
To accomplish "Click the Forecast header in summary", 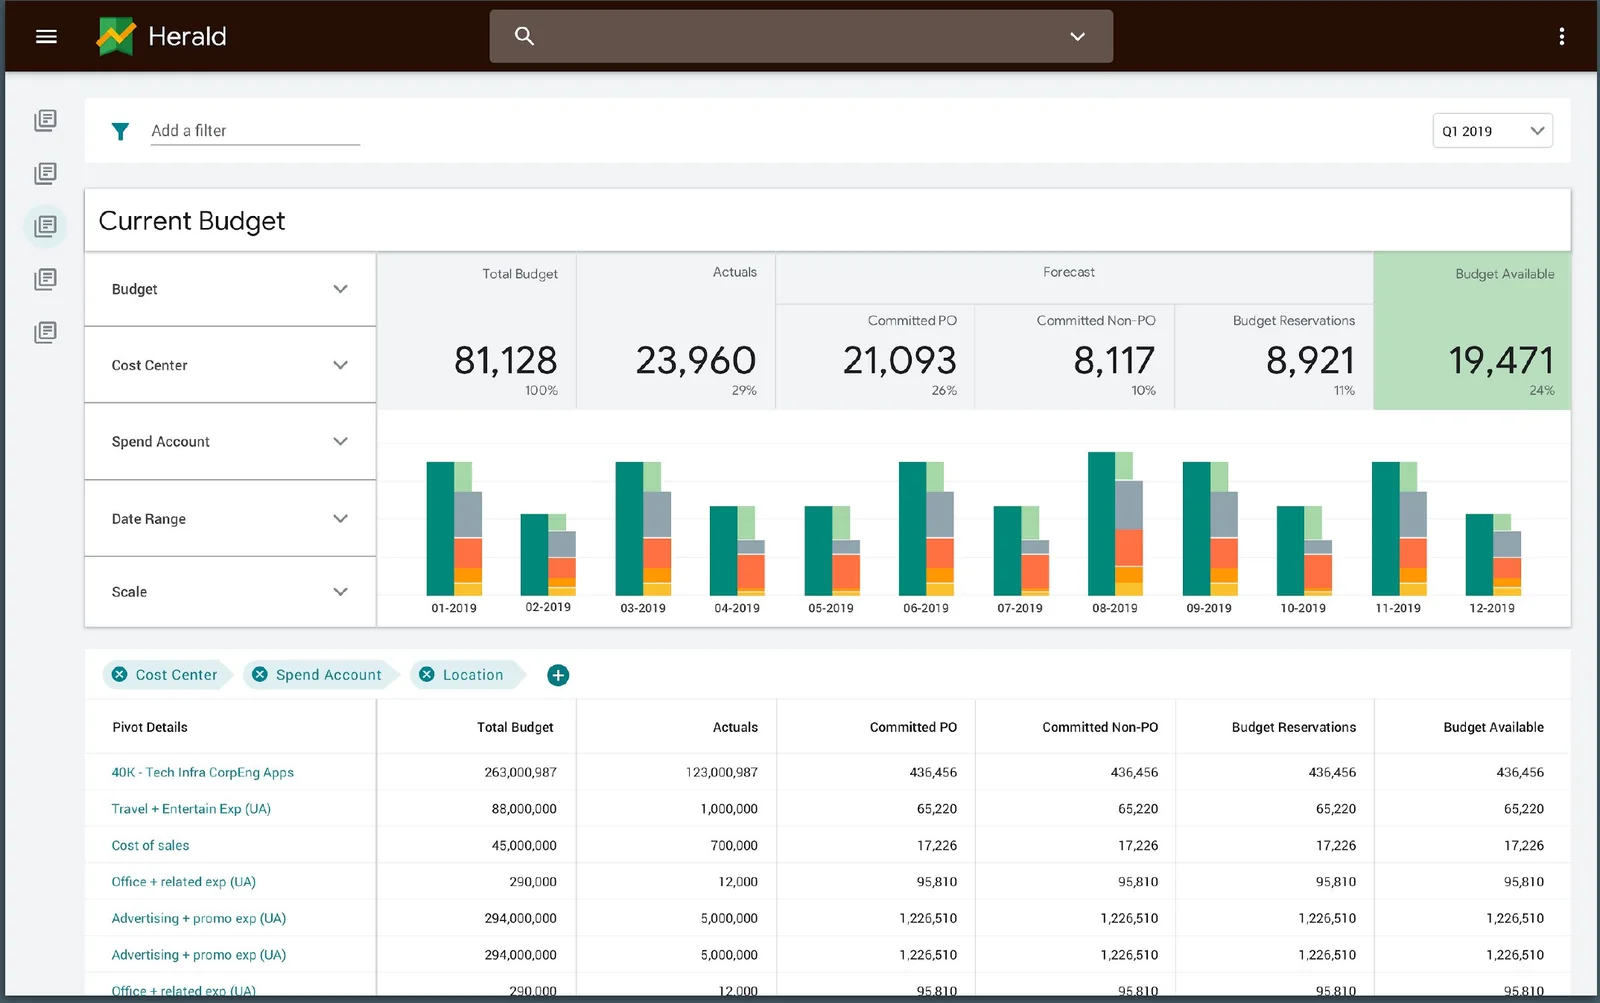I will (1069, 272).
